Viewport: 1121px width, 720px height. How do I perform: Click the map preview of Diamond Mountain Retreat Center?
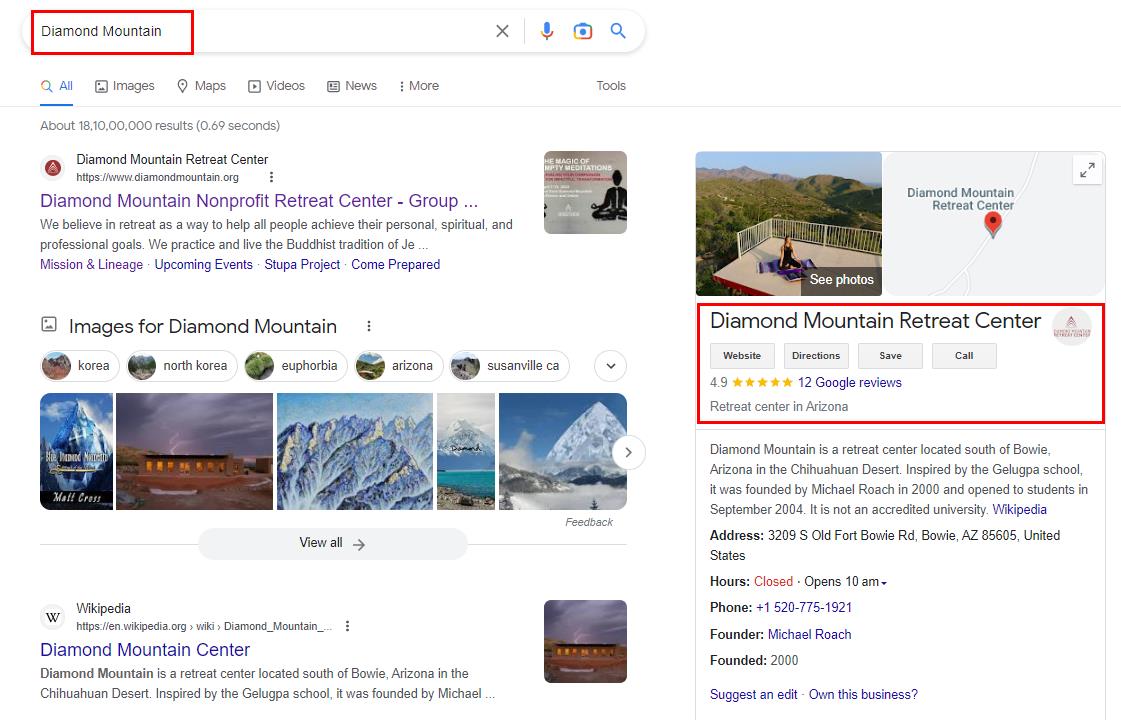(x=994, y=224)
